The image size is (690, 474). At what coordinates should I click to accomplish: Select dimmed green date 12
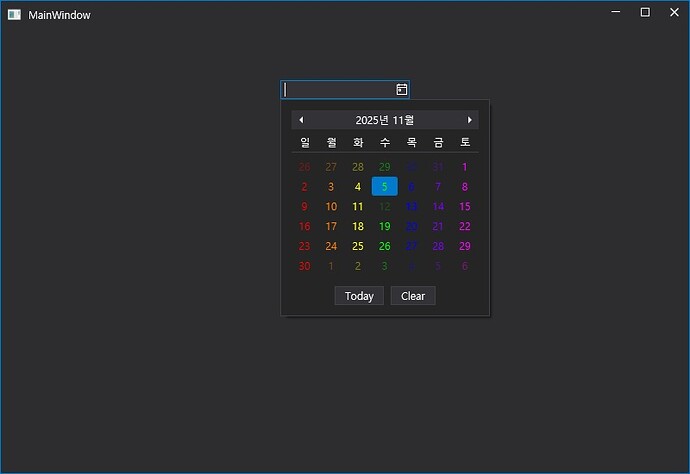point(385,206)
